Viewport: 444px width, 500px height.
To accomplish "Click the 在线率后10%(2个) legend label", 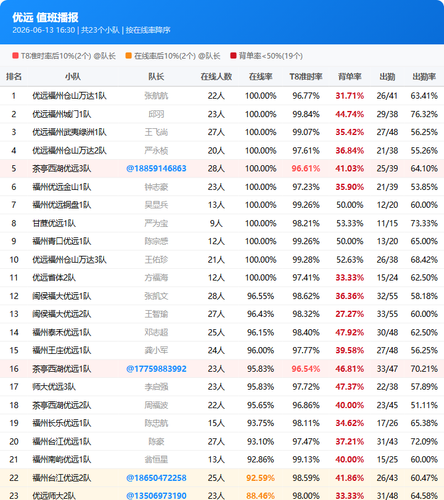I will point(177,56).
